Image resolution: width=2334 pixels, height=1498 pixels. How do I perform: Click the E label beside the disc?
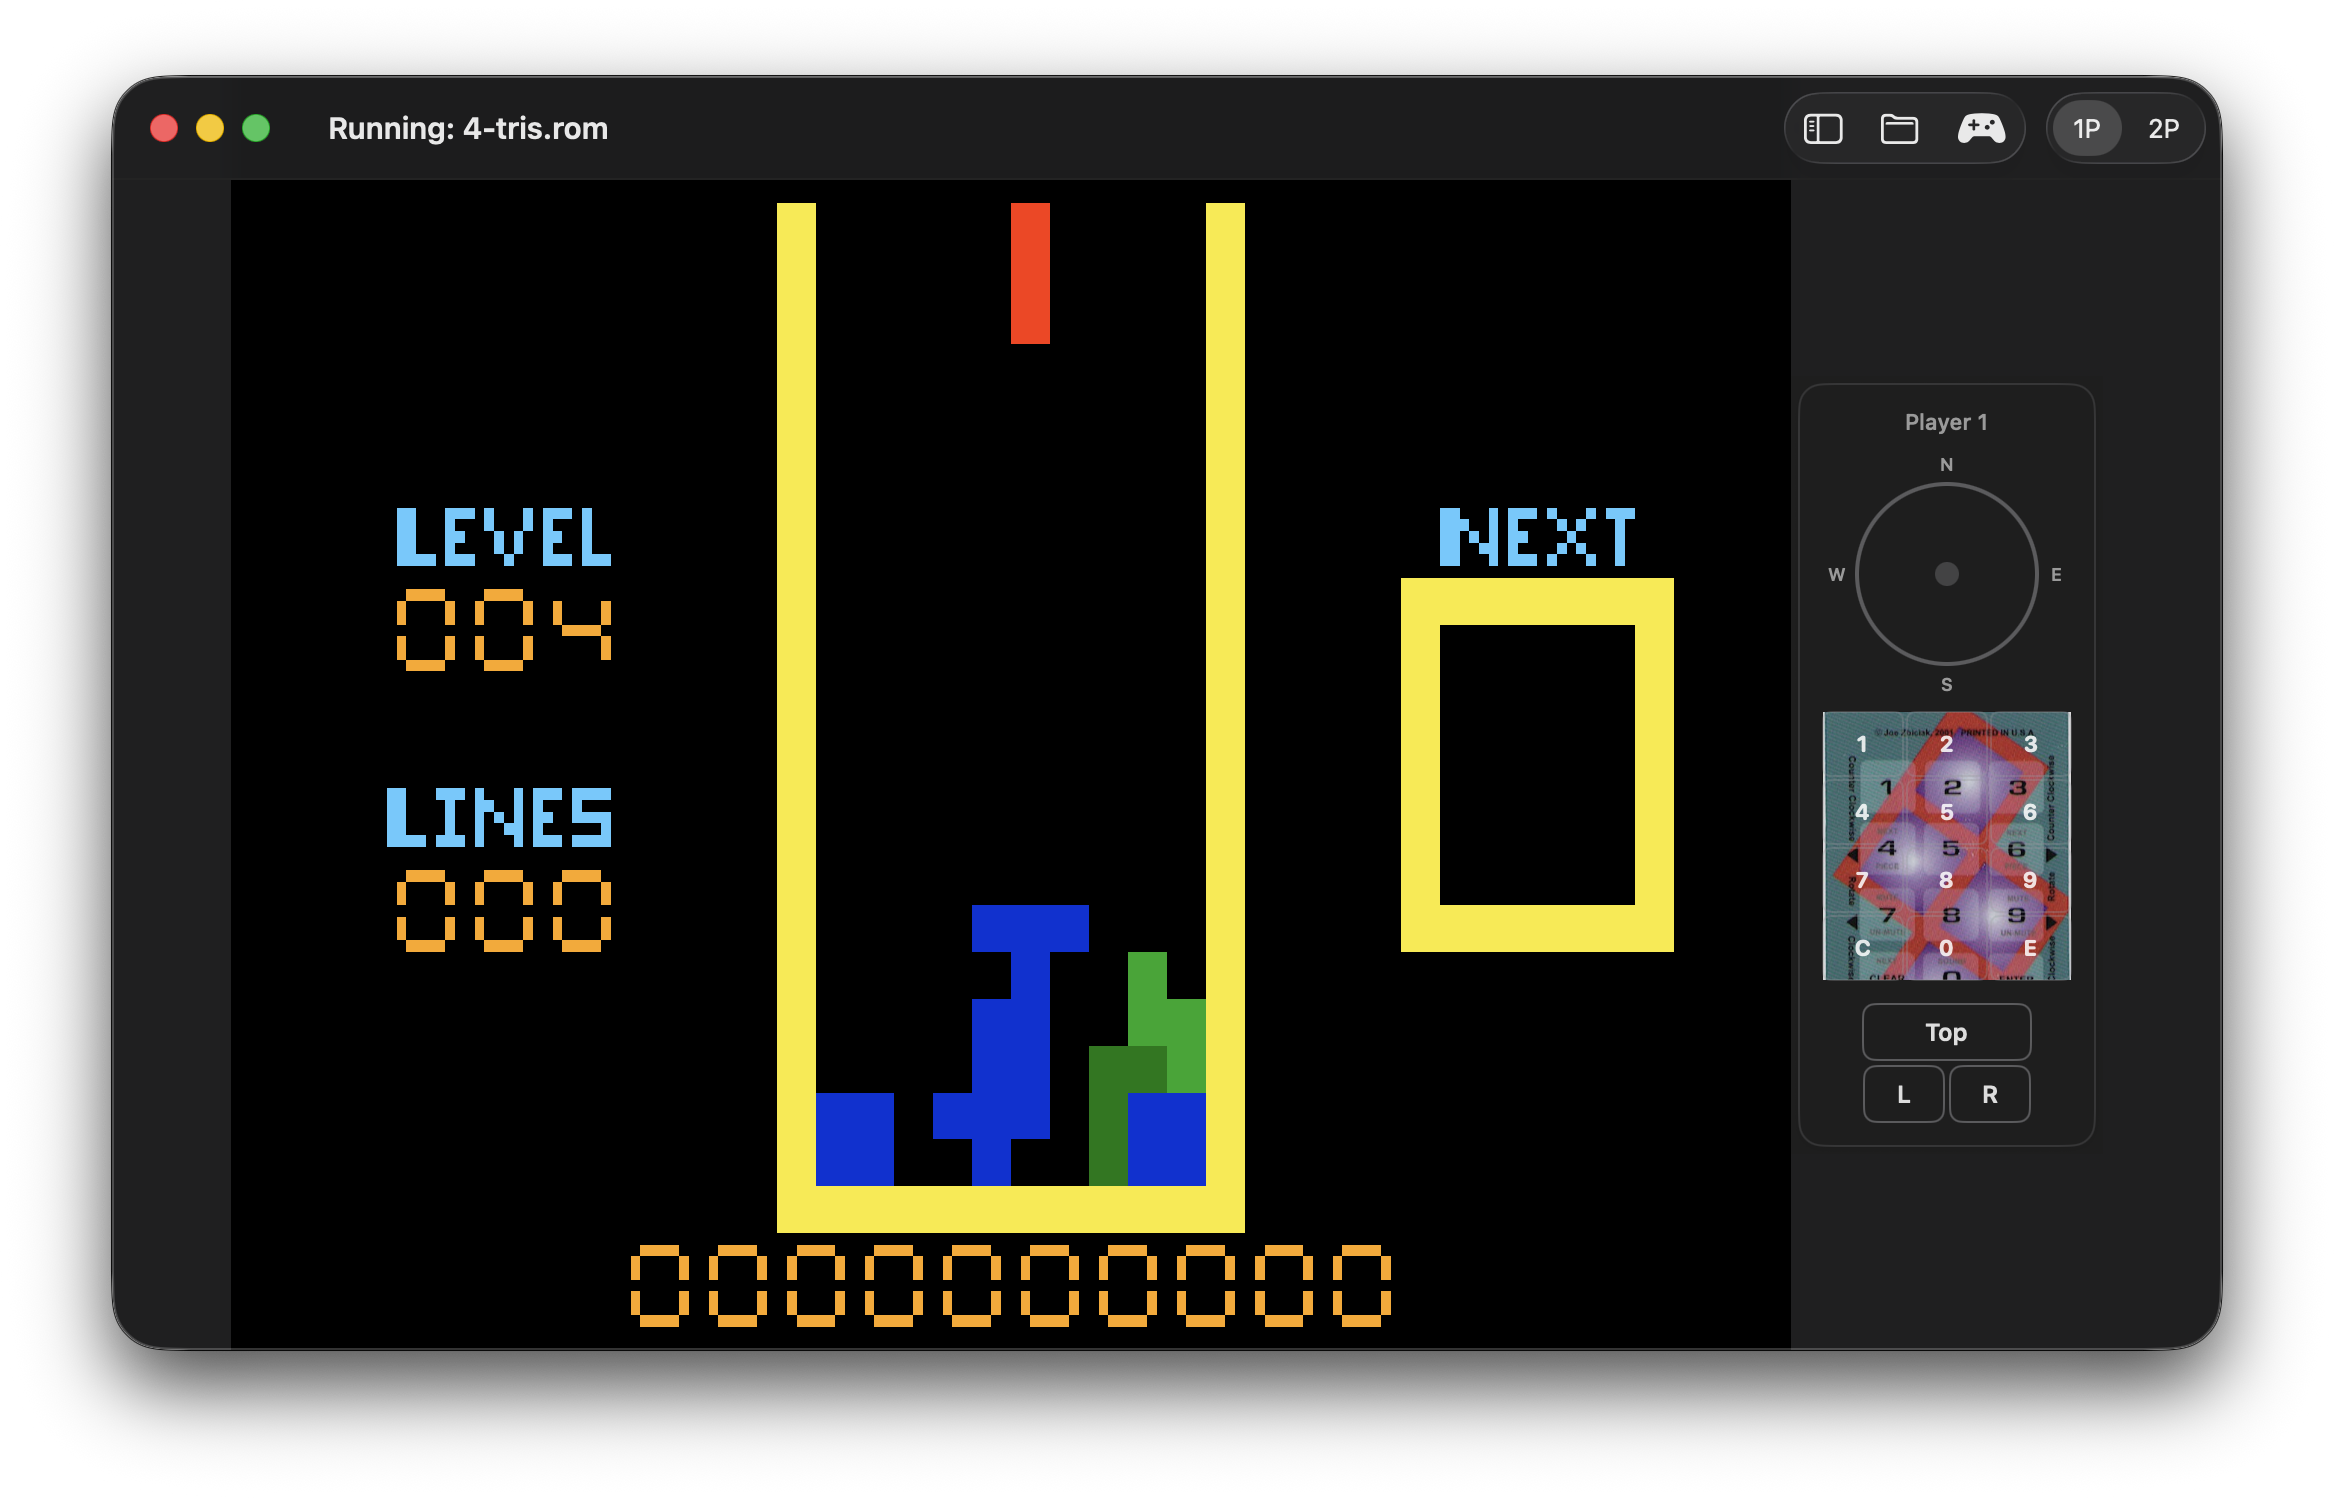2056,574
